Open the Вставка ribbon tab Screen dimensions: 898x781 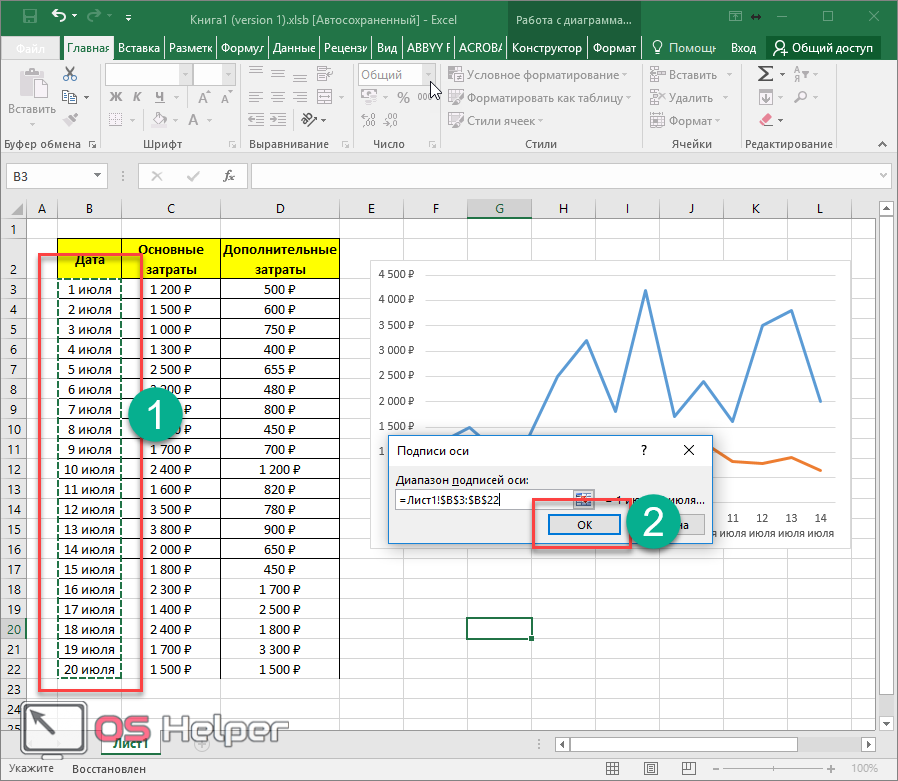coord(139,48)
